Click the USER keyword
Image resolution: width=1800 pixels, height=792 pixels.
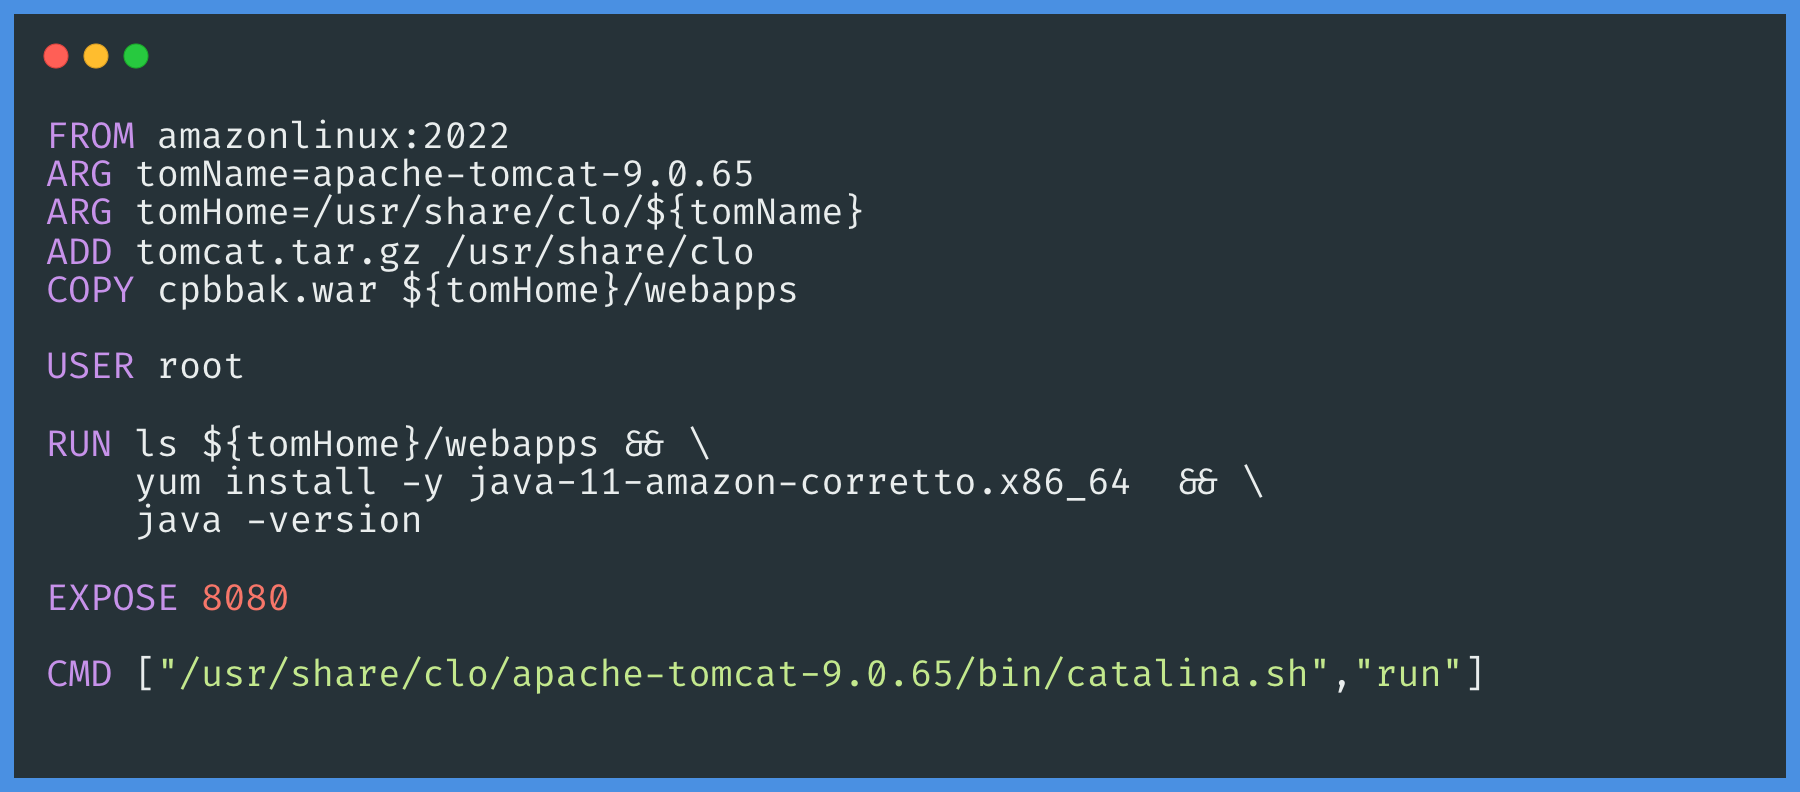[x=91, y=366]
